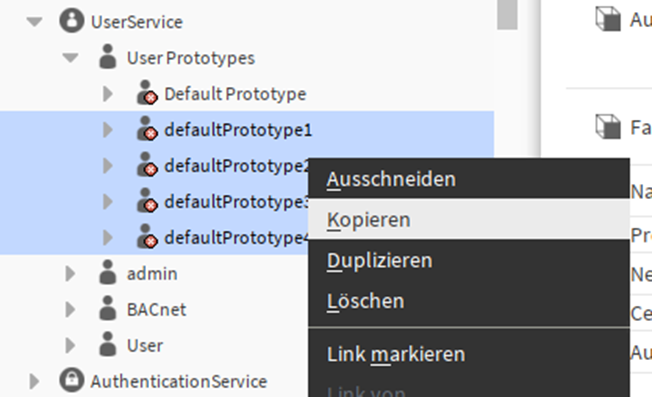
Task: Click the UserService lock-person icon
Action: (x=72, y=20)
